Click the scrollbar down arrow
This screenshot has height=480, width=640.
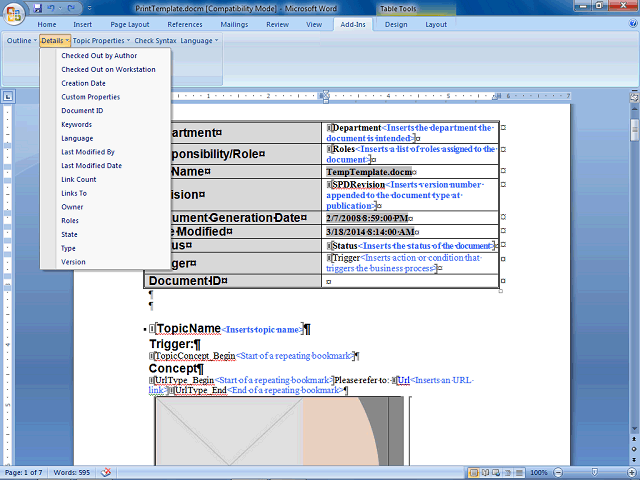coord(634,429)
